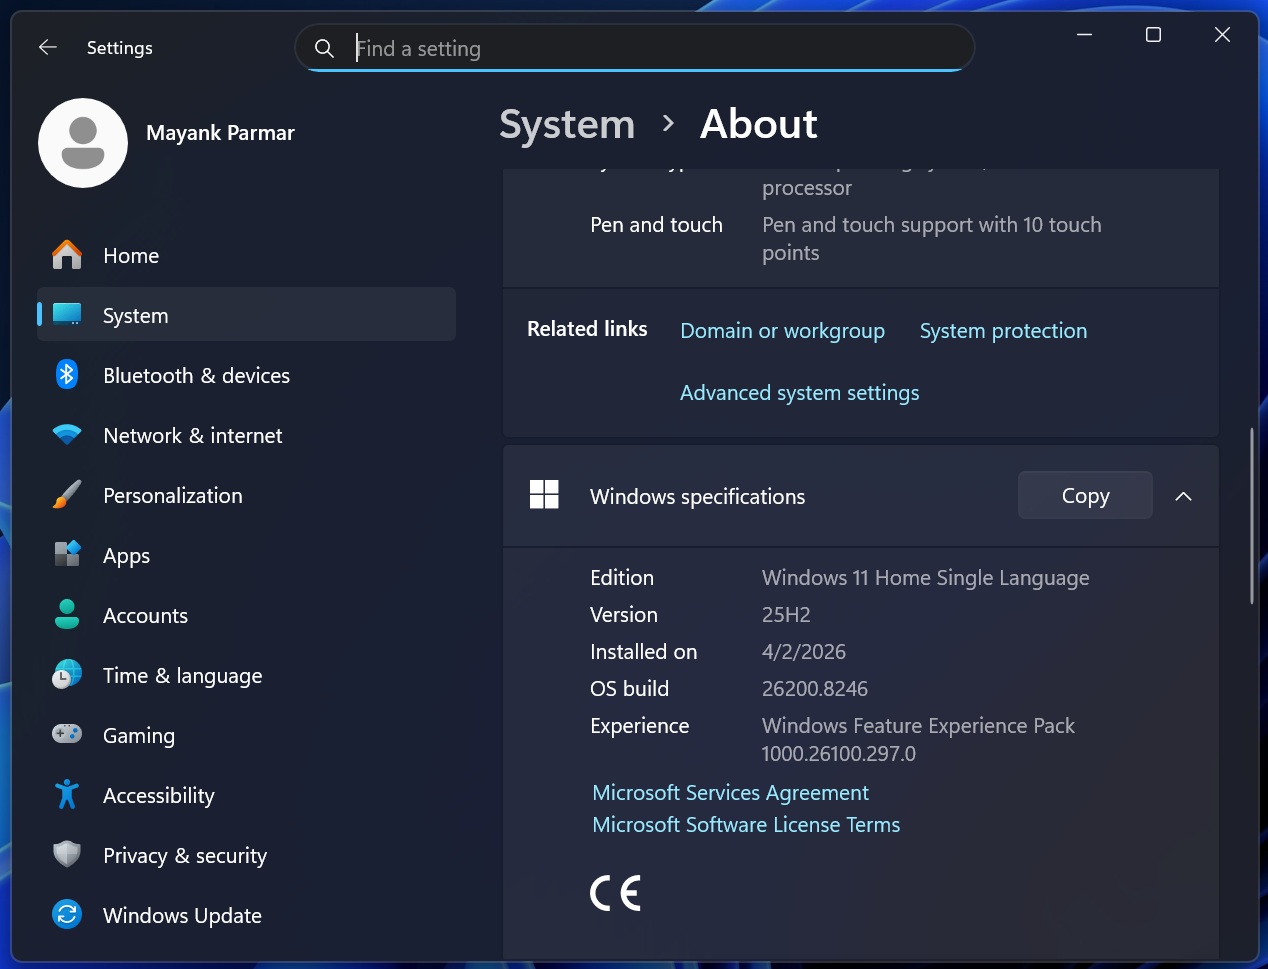Click the Bluetooth icon in sidebar
The height and width of the screenshot is (969, 1268).
point(67,375)
